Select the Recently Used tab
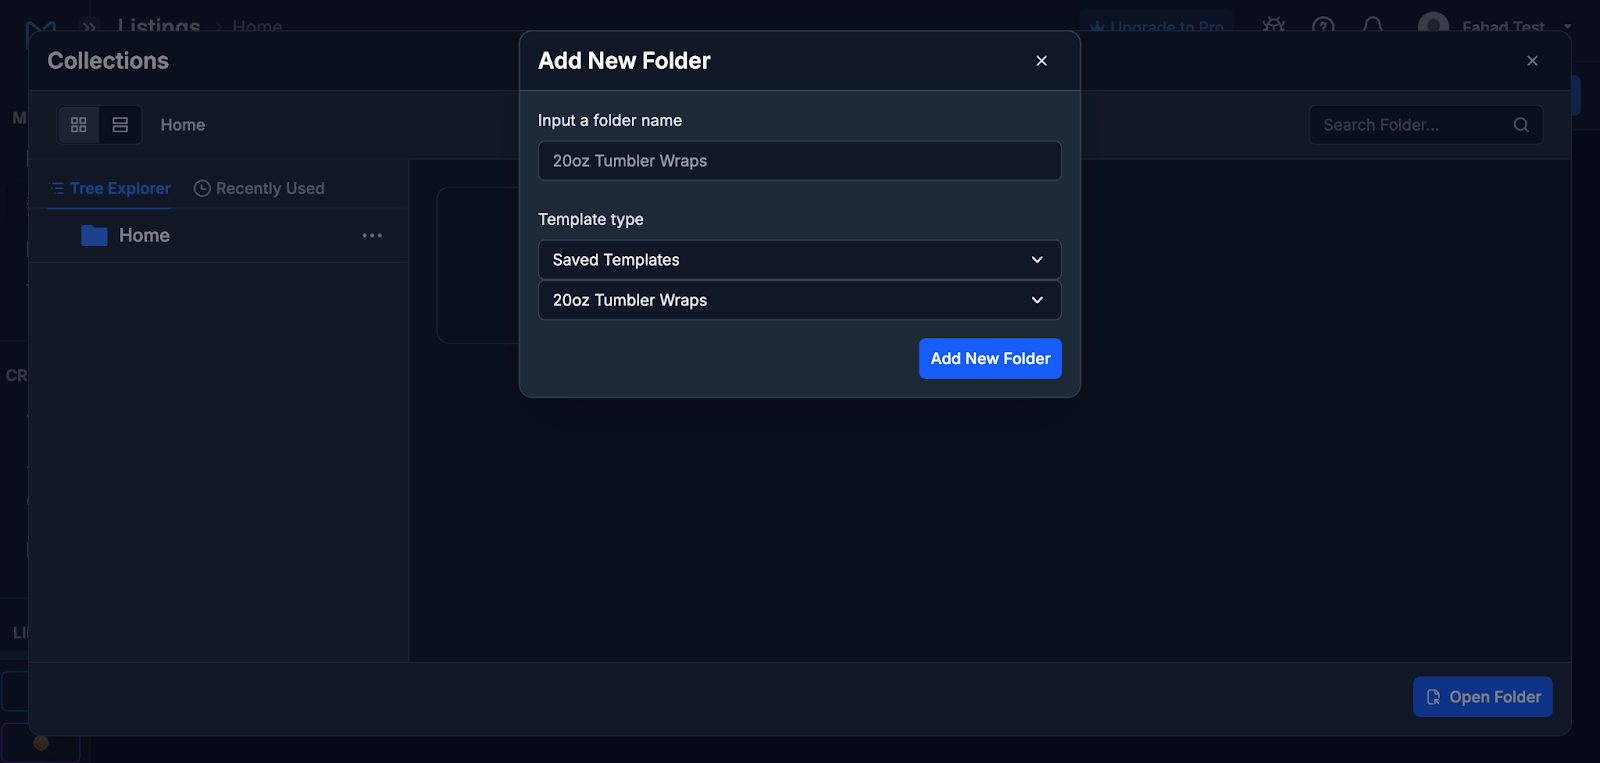 point(259,188)
